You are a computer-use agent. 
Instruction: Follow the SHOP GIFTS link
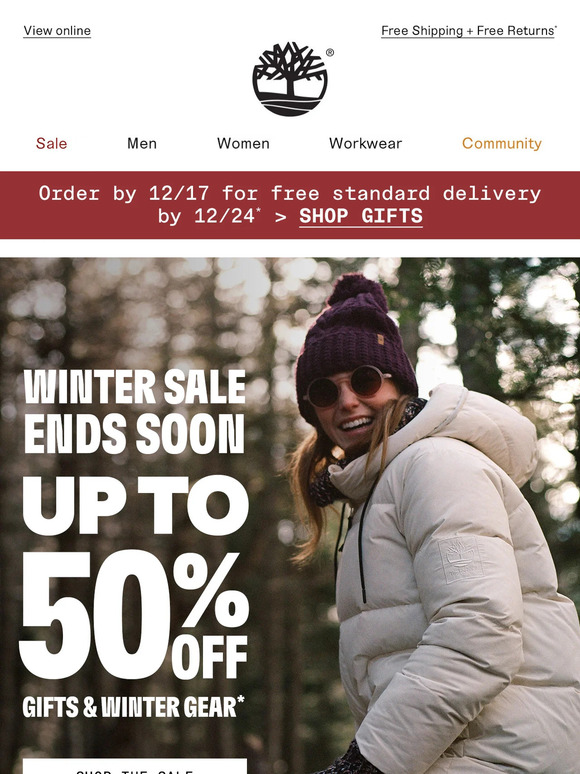click(x=361, y=216)
